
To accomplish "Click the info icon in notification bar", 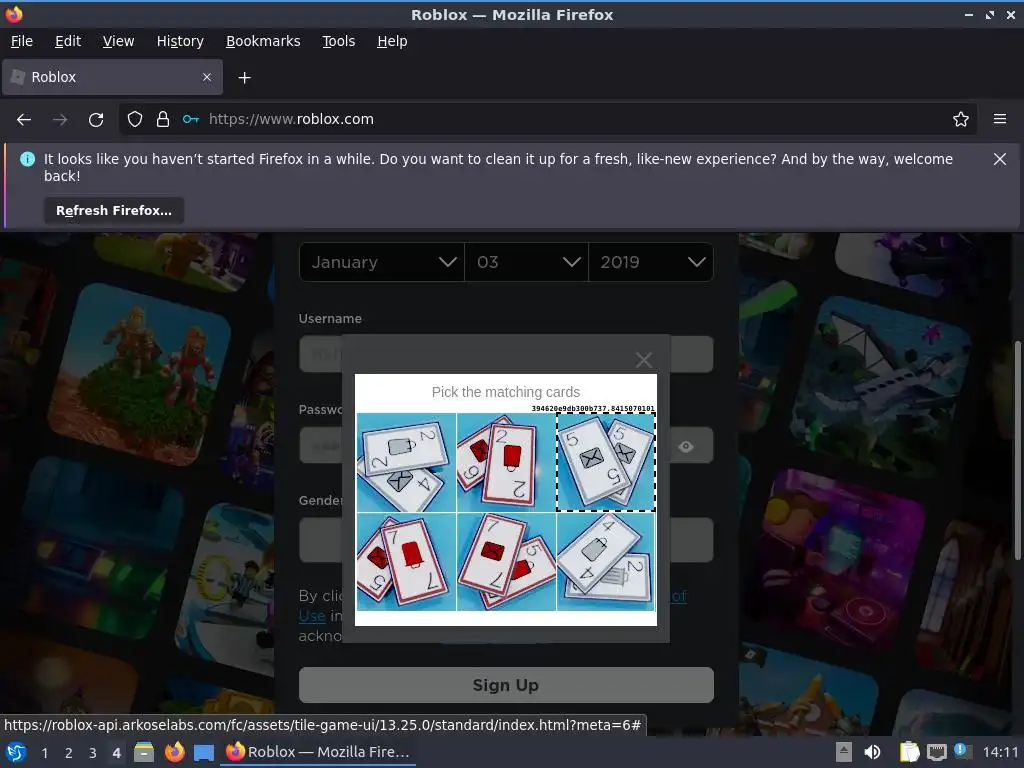I will pyautogui.click(x=27, y=159).
